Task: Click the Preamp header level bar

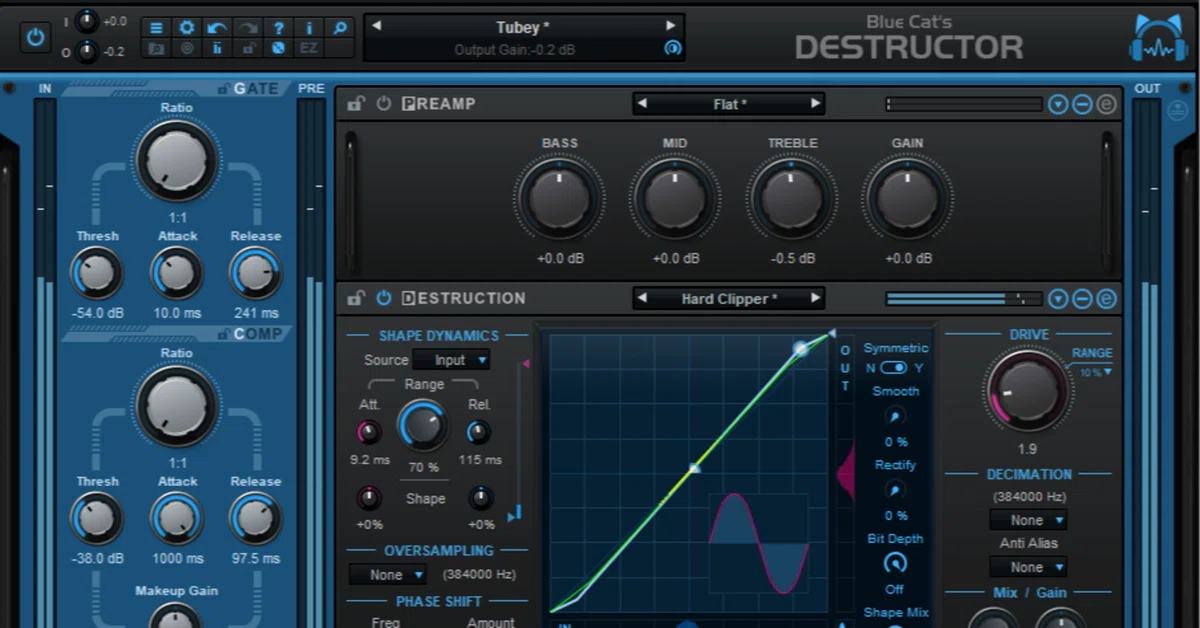Action: tap(962, 104)
